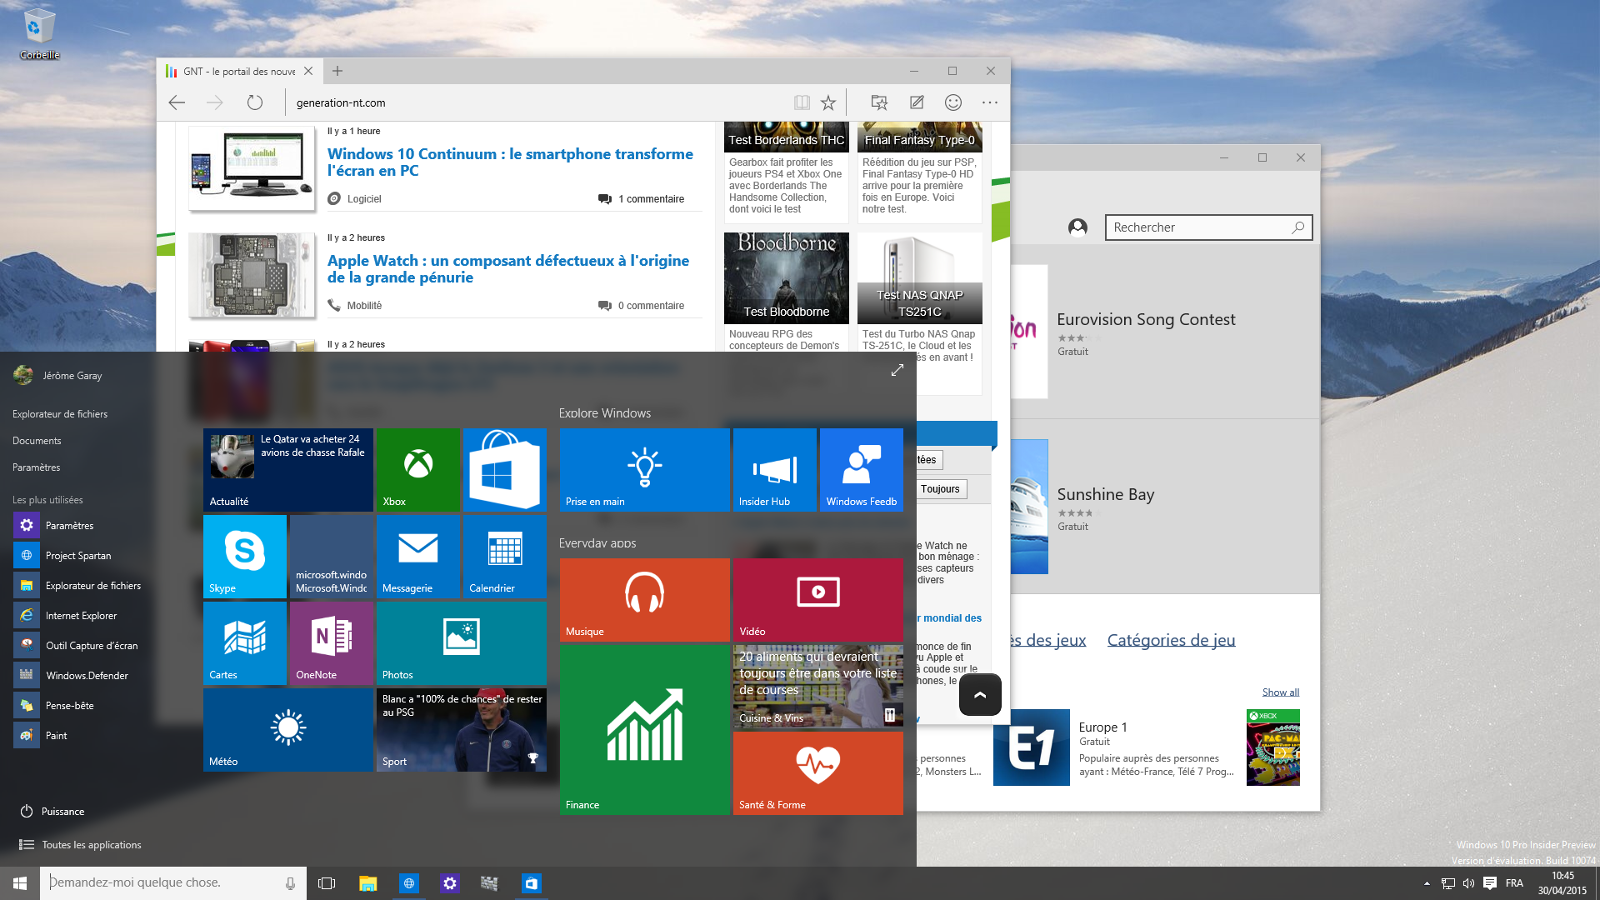Viewport: 1600px width, 900px height.
Task: Click the Spartan reading view icon
Action: (x=802, y=102)
